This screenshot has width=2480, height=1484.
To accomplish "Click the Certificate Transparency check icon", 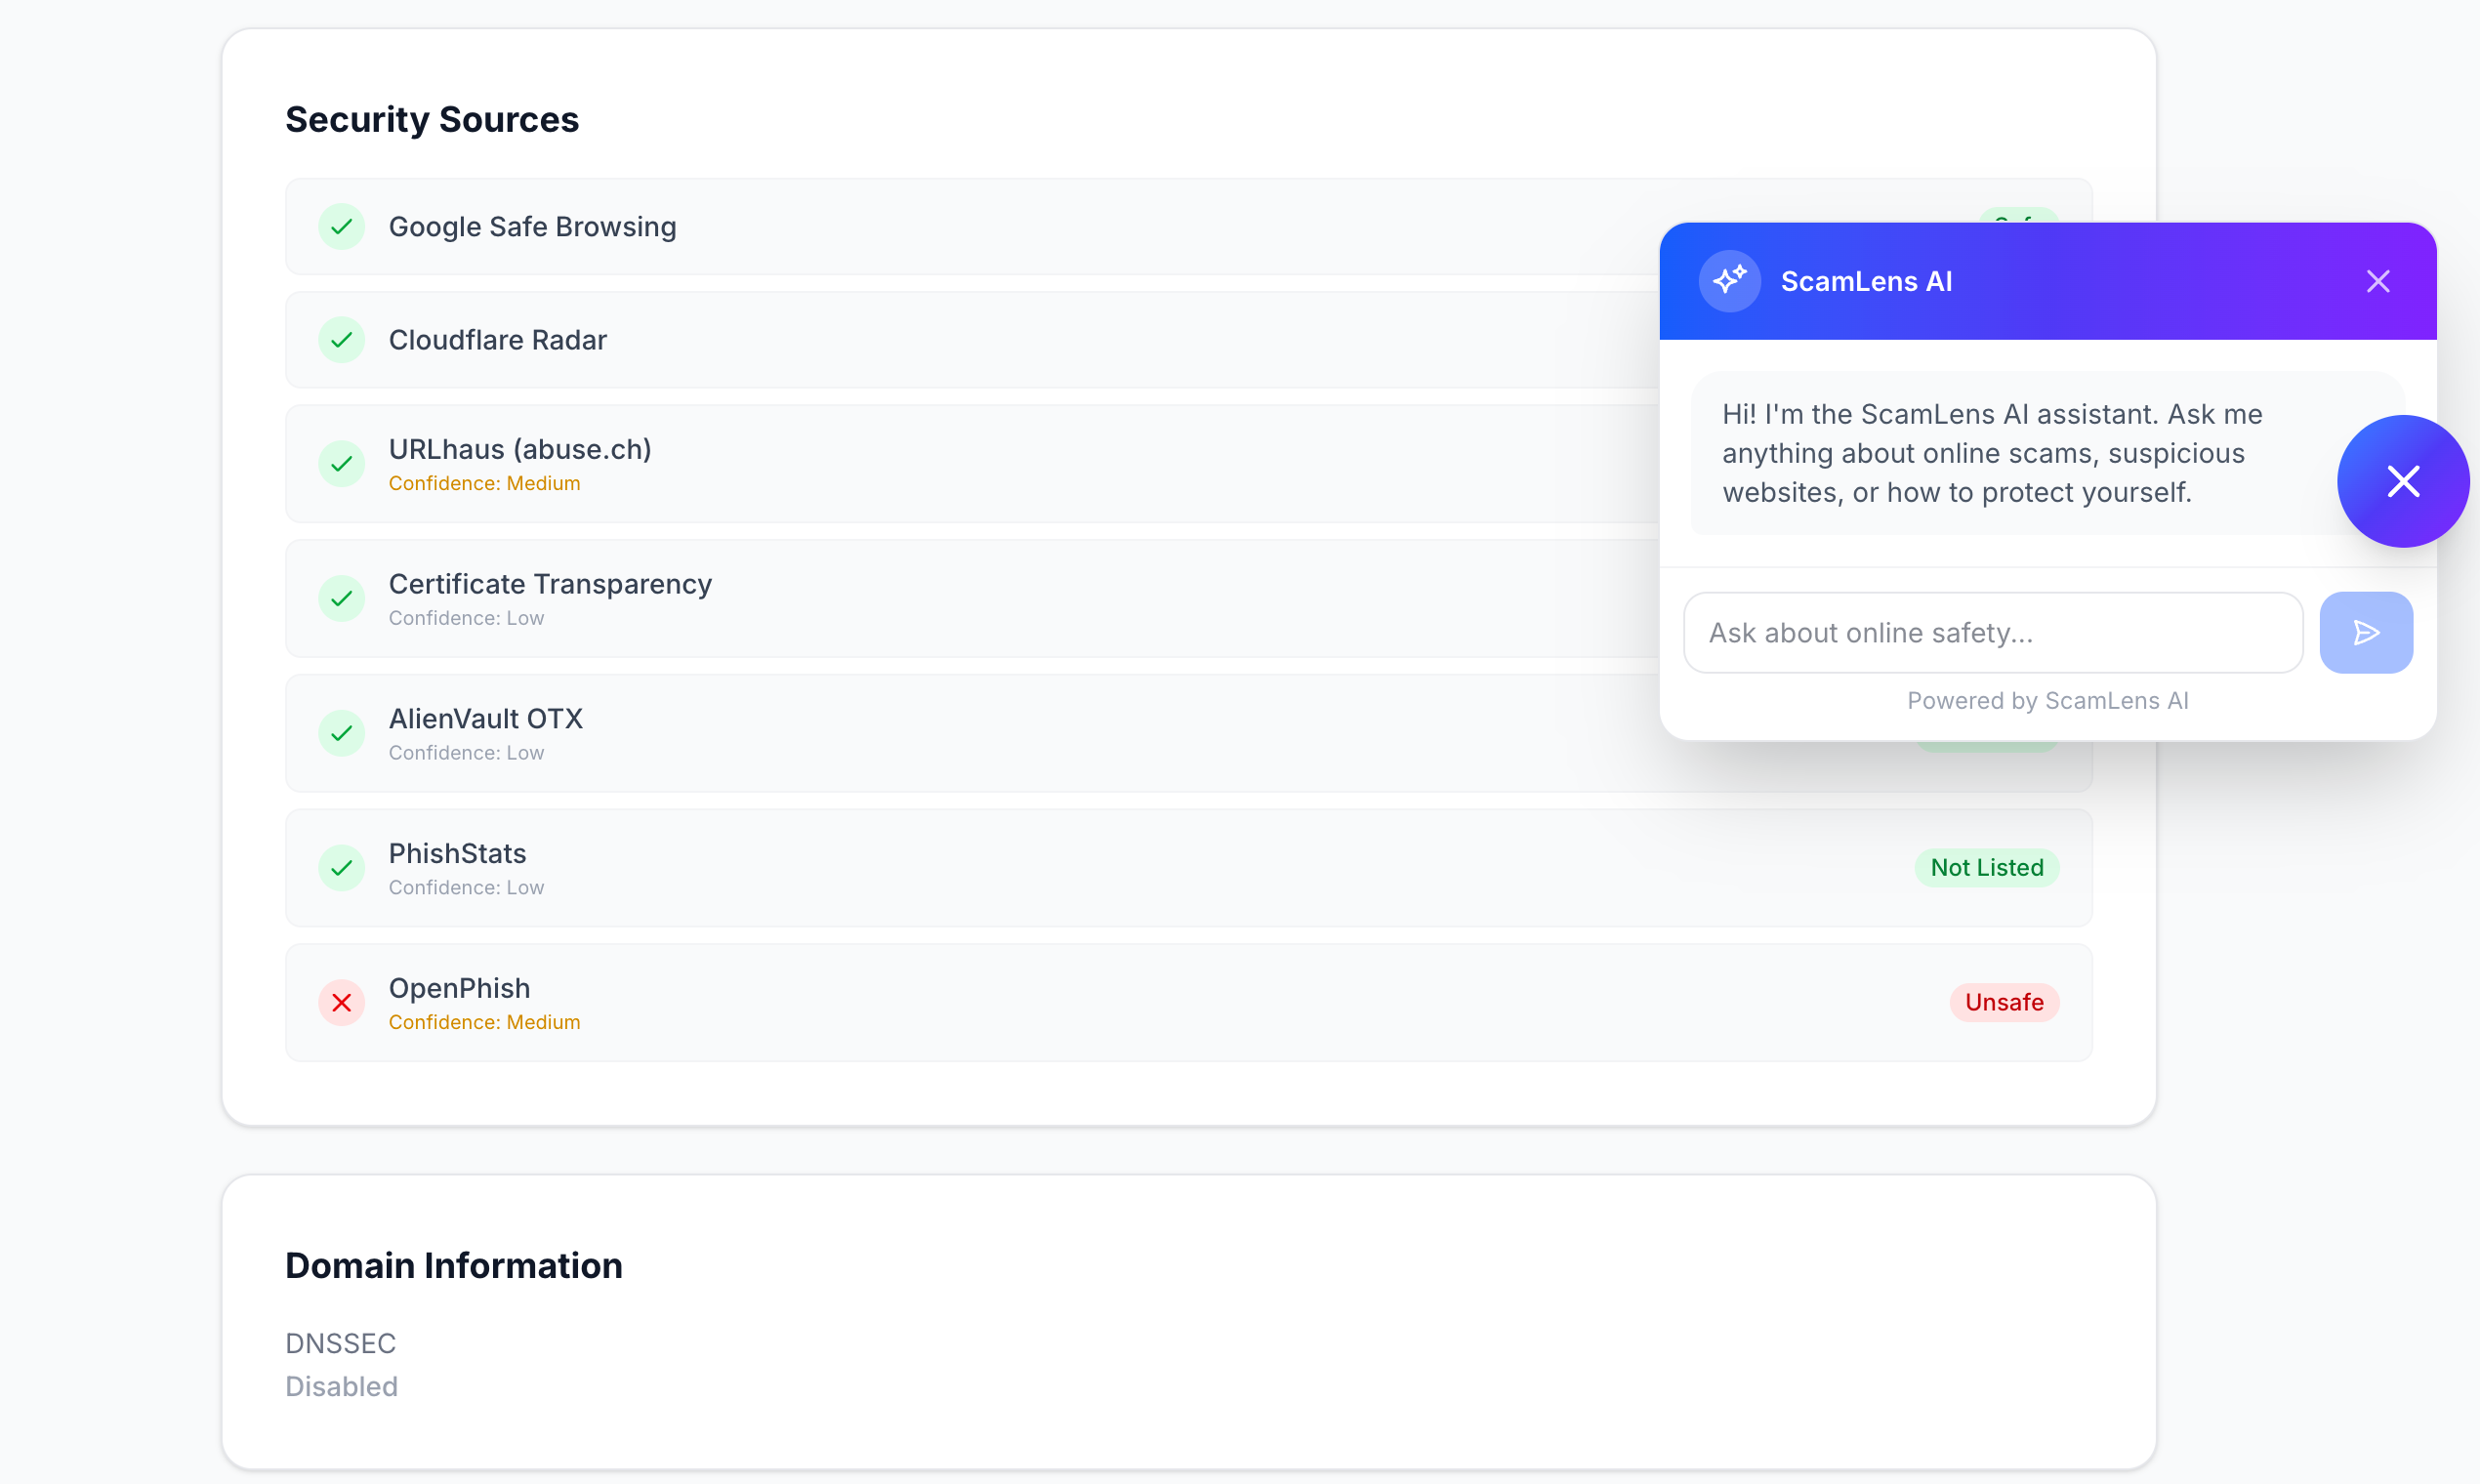I will click(x=341, y=598).
